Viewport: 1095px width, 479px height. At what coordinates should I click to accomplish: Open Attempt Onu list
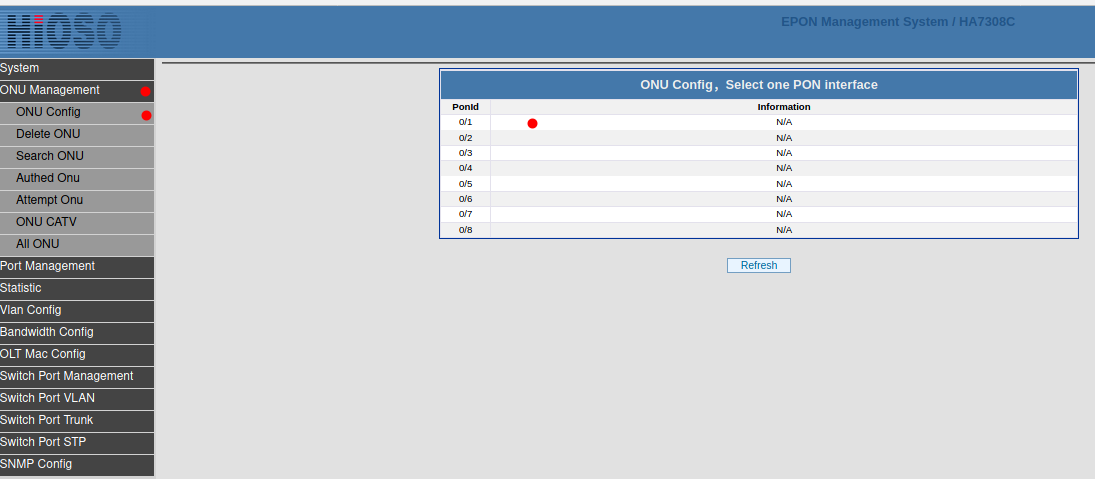[50, 200]
